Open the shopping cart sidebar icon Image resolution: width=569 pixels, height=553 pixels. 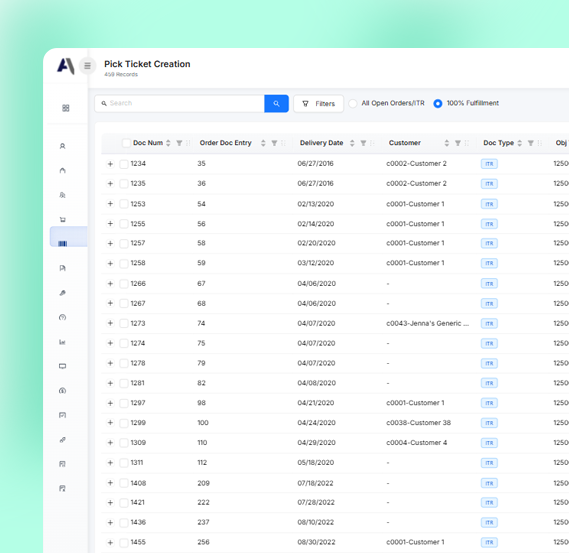[63, 220]
